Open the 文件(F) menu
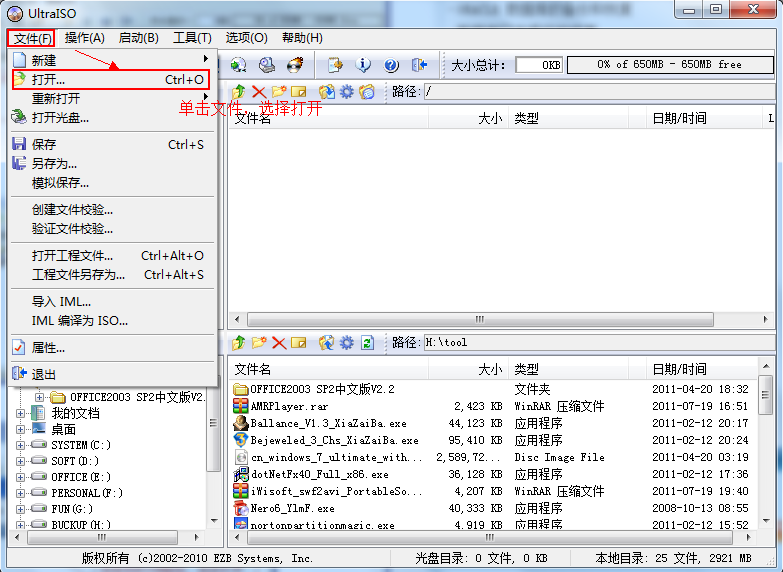The height and width of the screenshot is (572, 783). (x=32, y=38)
